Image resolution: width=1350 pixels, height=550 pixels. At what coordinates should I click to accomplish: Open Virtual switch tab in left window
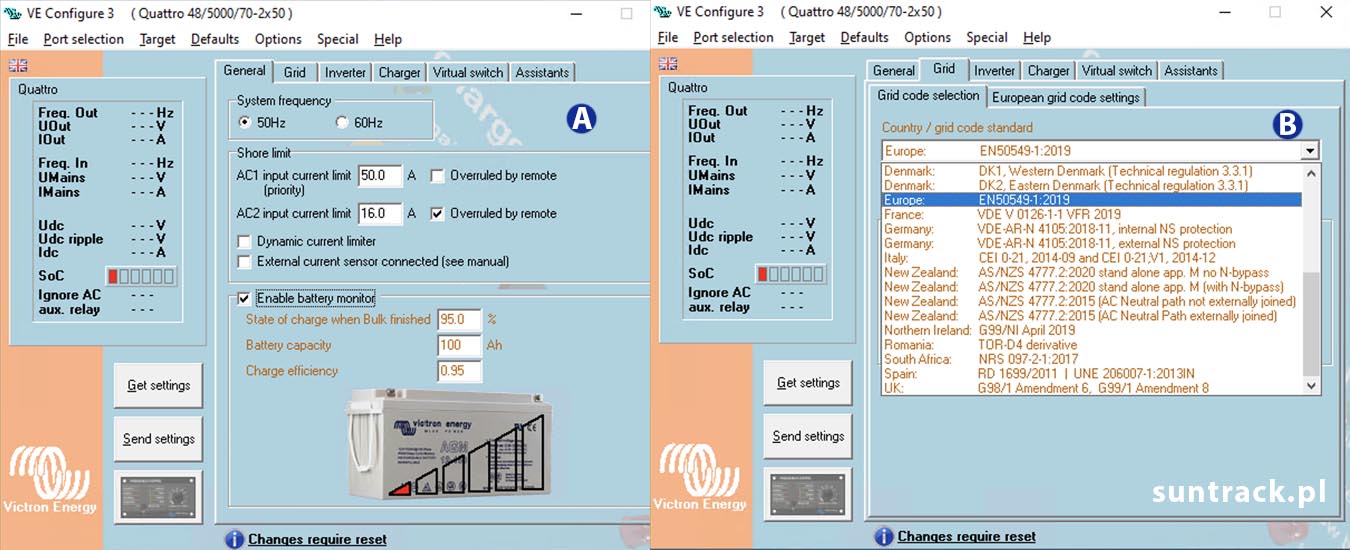(x=468, y=72)
